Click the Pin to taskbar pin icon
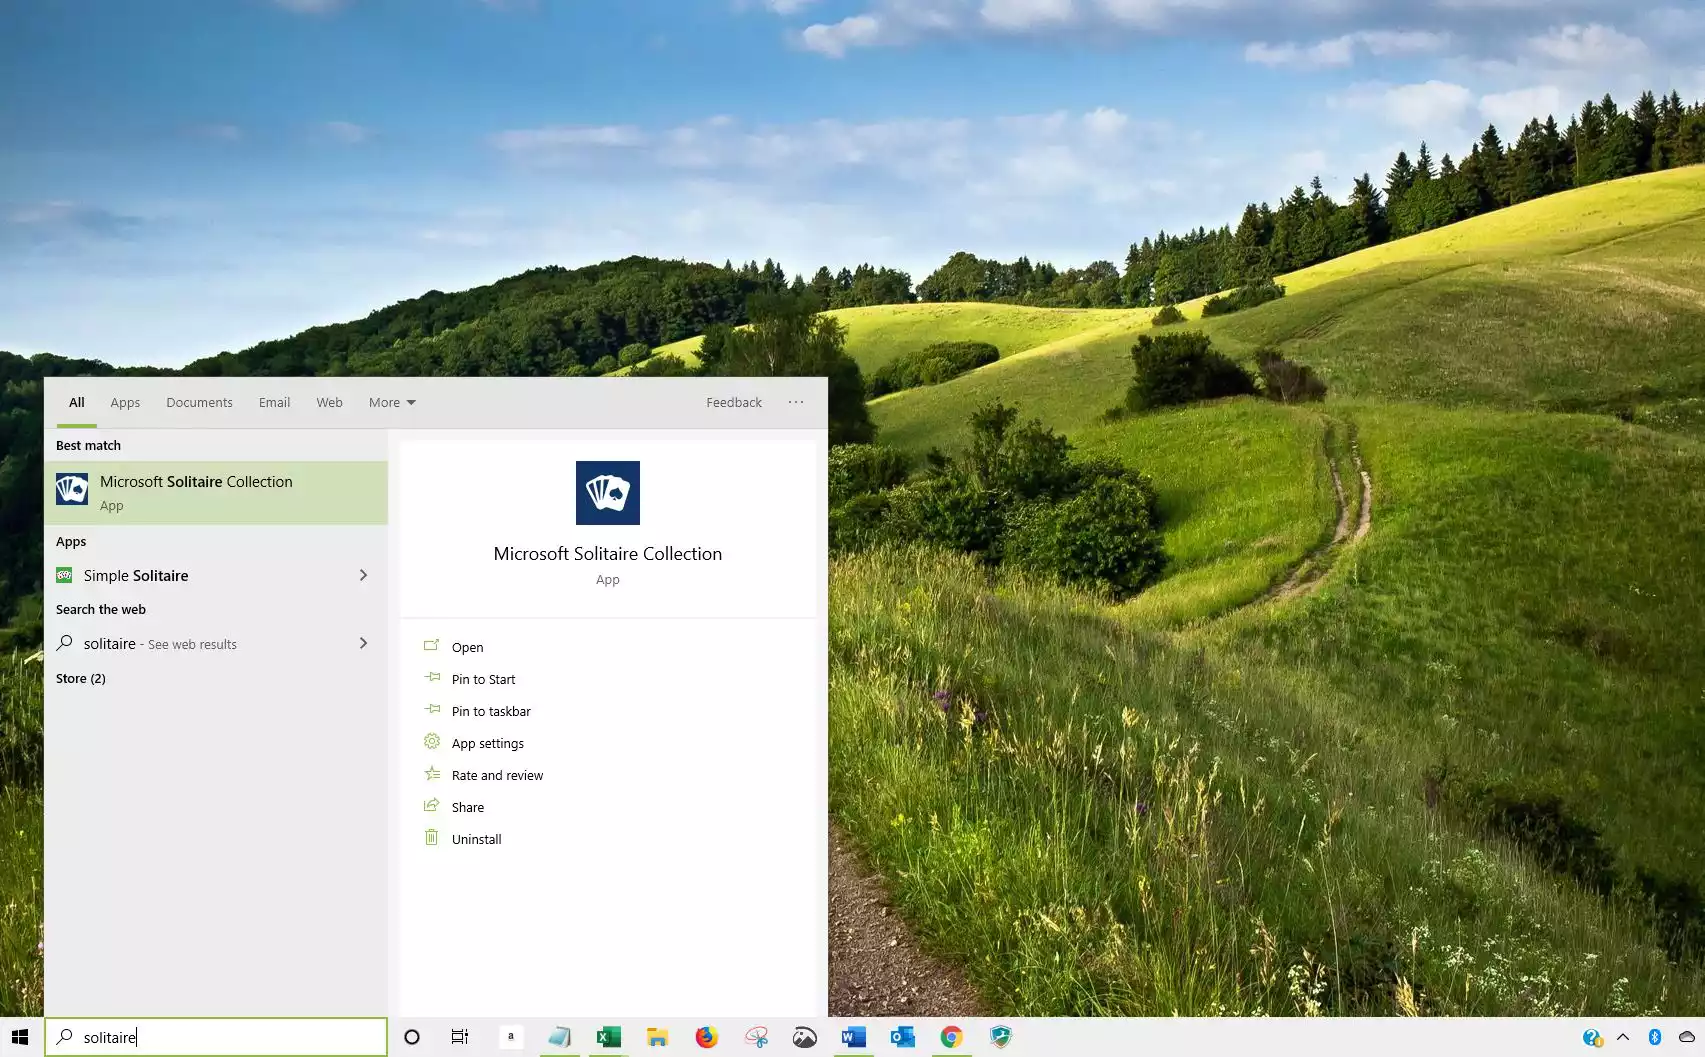Image resolution: width=1705 pixels, height=1057 pixels. point(432,710)
